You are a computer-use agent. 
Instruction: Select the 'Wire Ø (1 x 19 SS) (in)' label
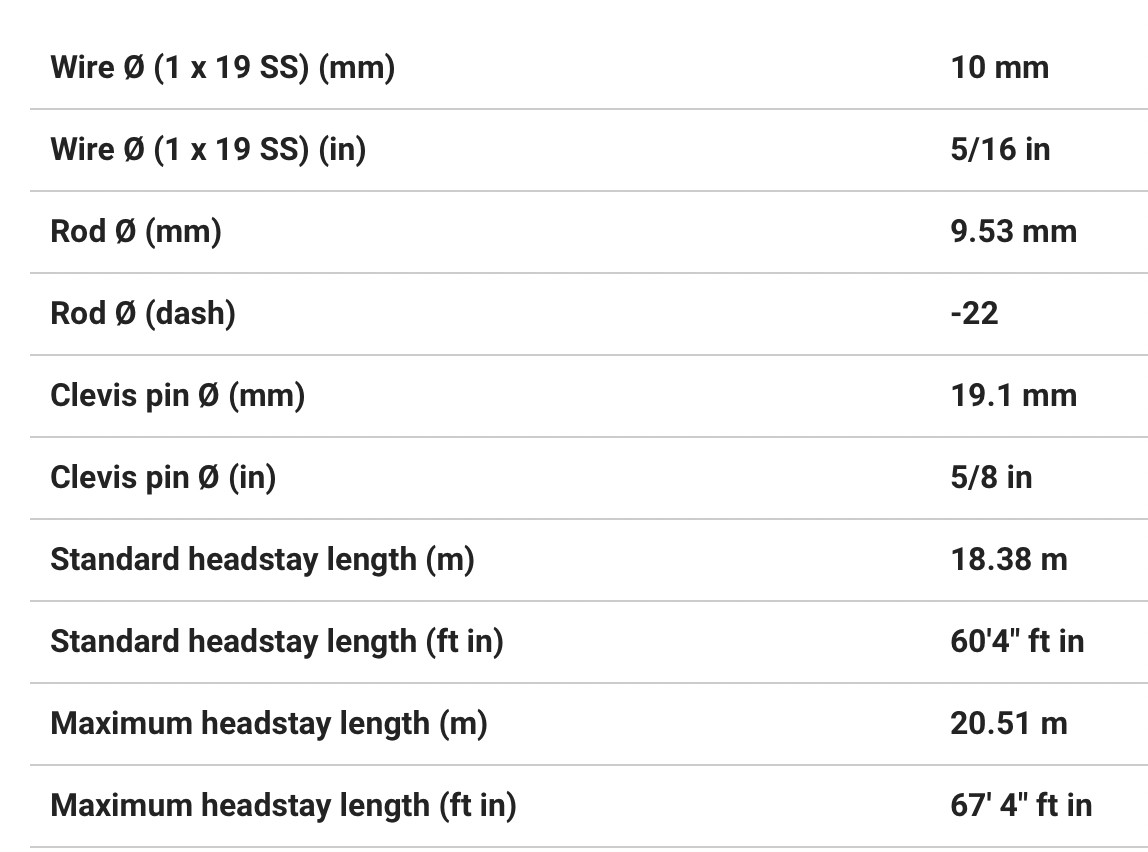pyautogui.click(x=208, y=150)
